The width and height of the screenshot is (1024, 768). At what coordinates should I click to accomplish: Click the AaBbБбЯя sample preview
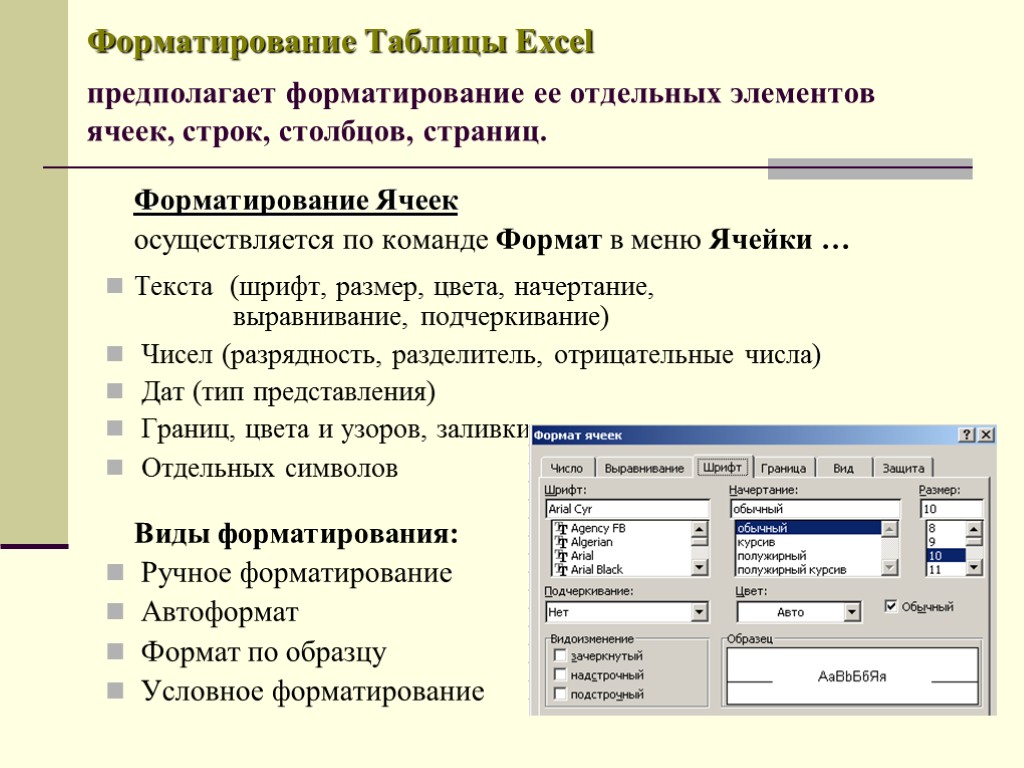pos(852,677)
